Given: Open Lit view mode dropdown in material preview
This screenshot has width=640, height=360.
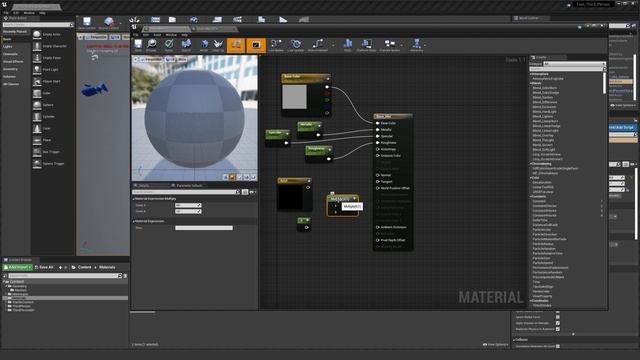Looking at the screenshot, I should (x=170, y=60).
